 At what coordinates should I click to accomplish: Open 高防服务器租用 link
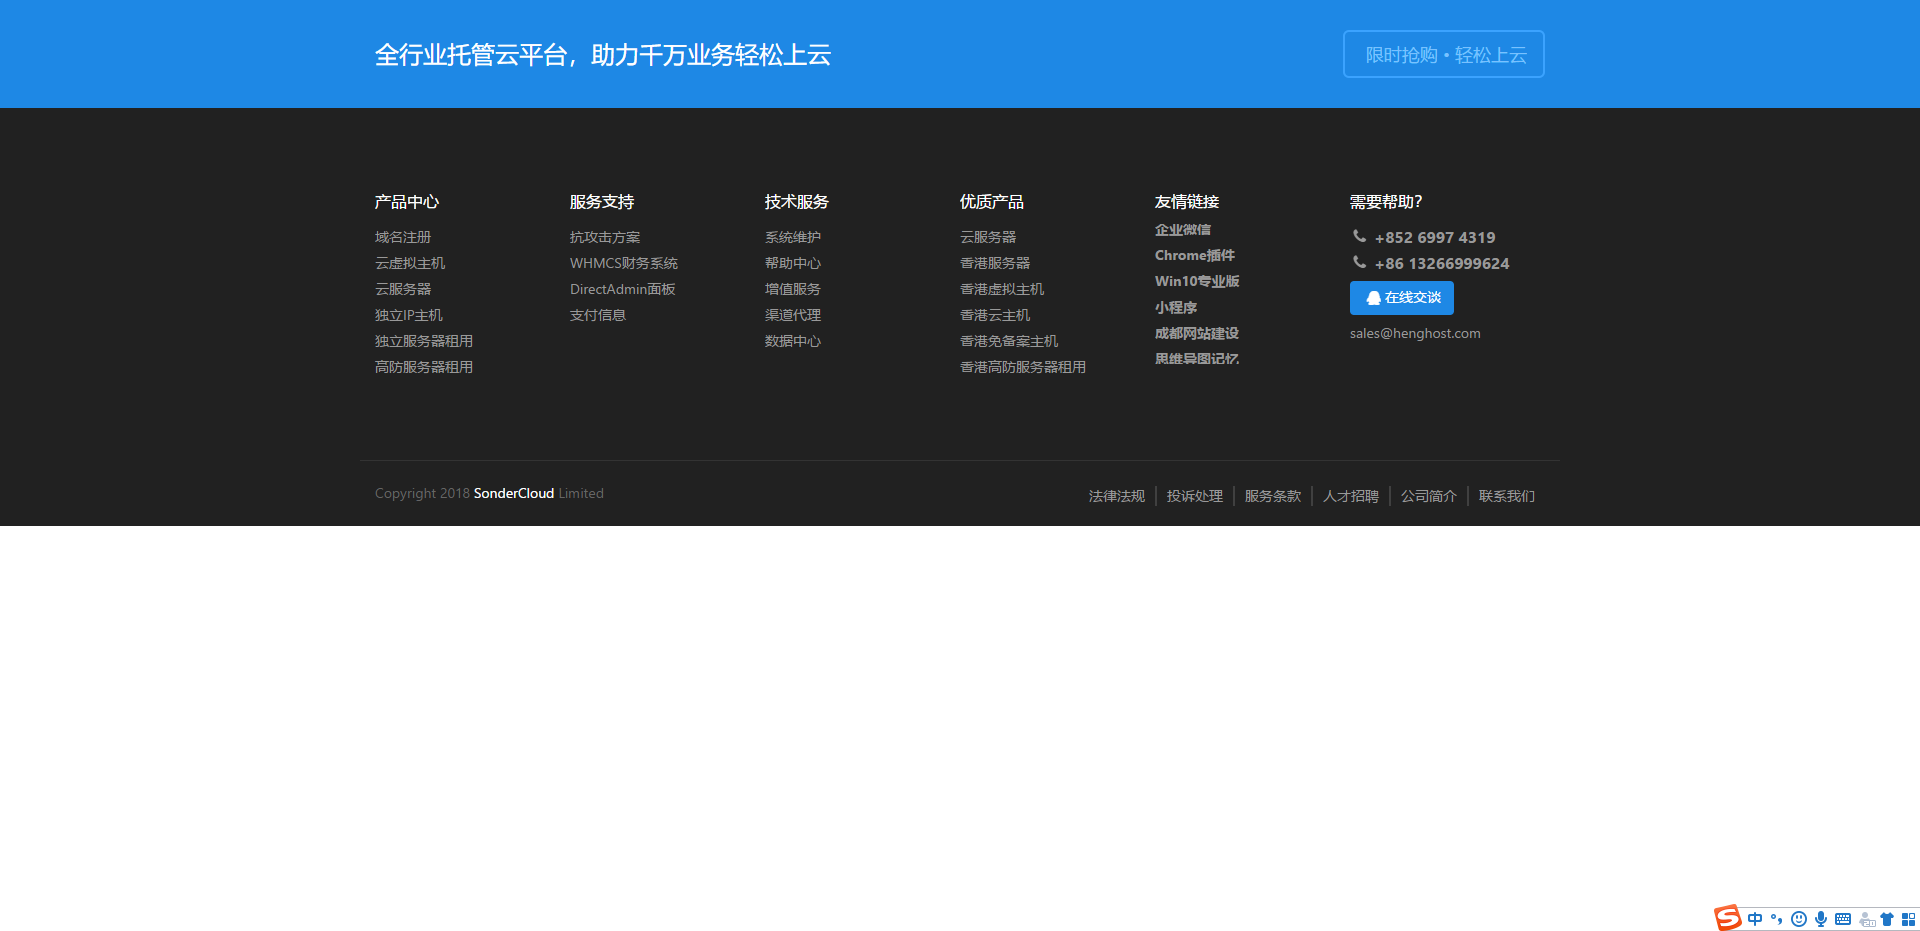[424, 367]
